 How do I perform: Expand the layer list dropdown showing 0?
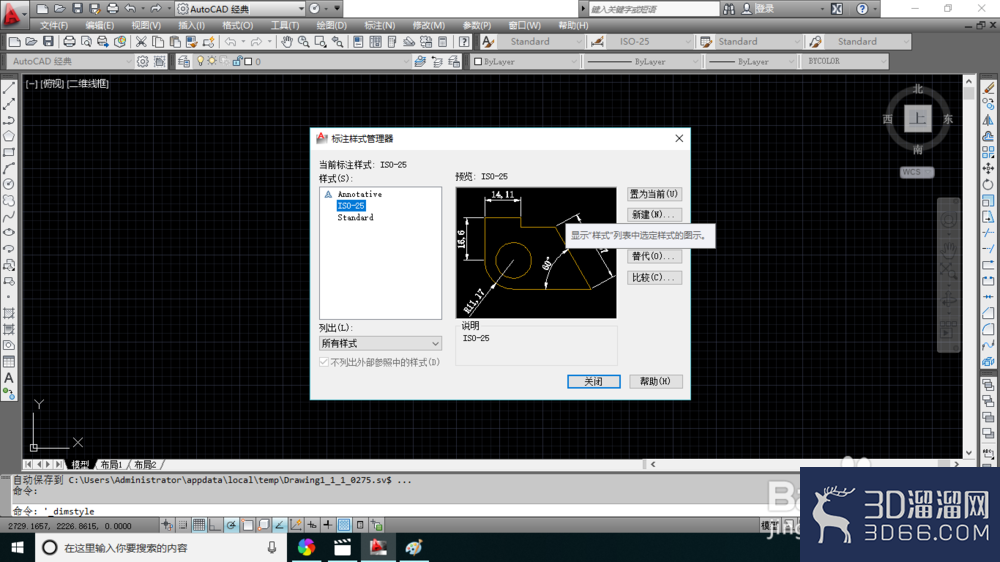406,61
